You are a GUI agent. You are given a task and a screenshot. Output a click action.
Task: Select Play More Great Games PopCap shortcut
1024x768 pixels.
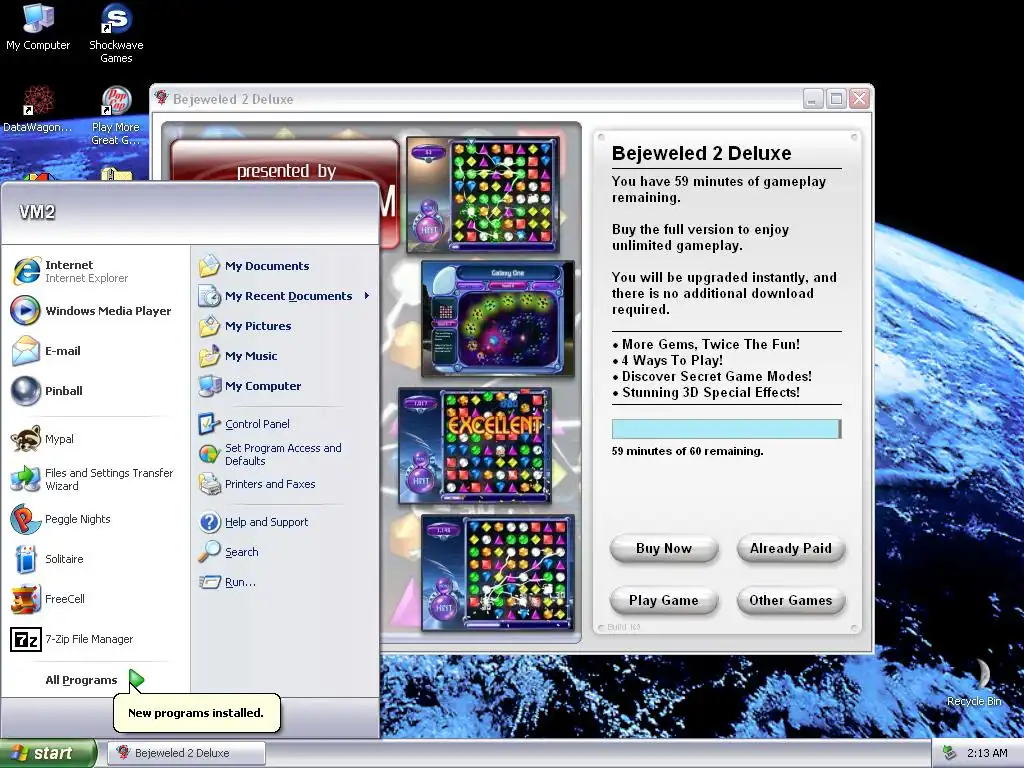coord(116,116)
